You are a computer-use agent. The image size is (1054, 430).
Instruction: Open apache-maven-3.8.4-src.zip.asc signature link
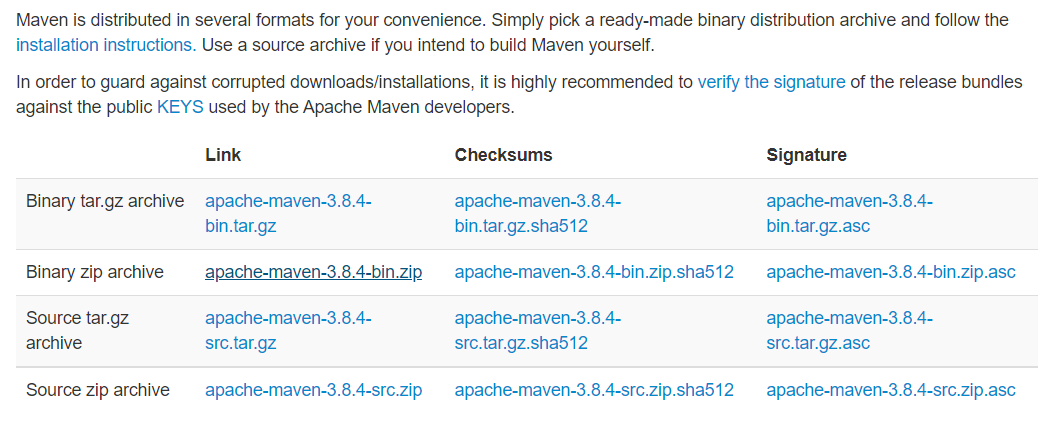[x=891, y=390]
